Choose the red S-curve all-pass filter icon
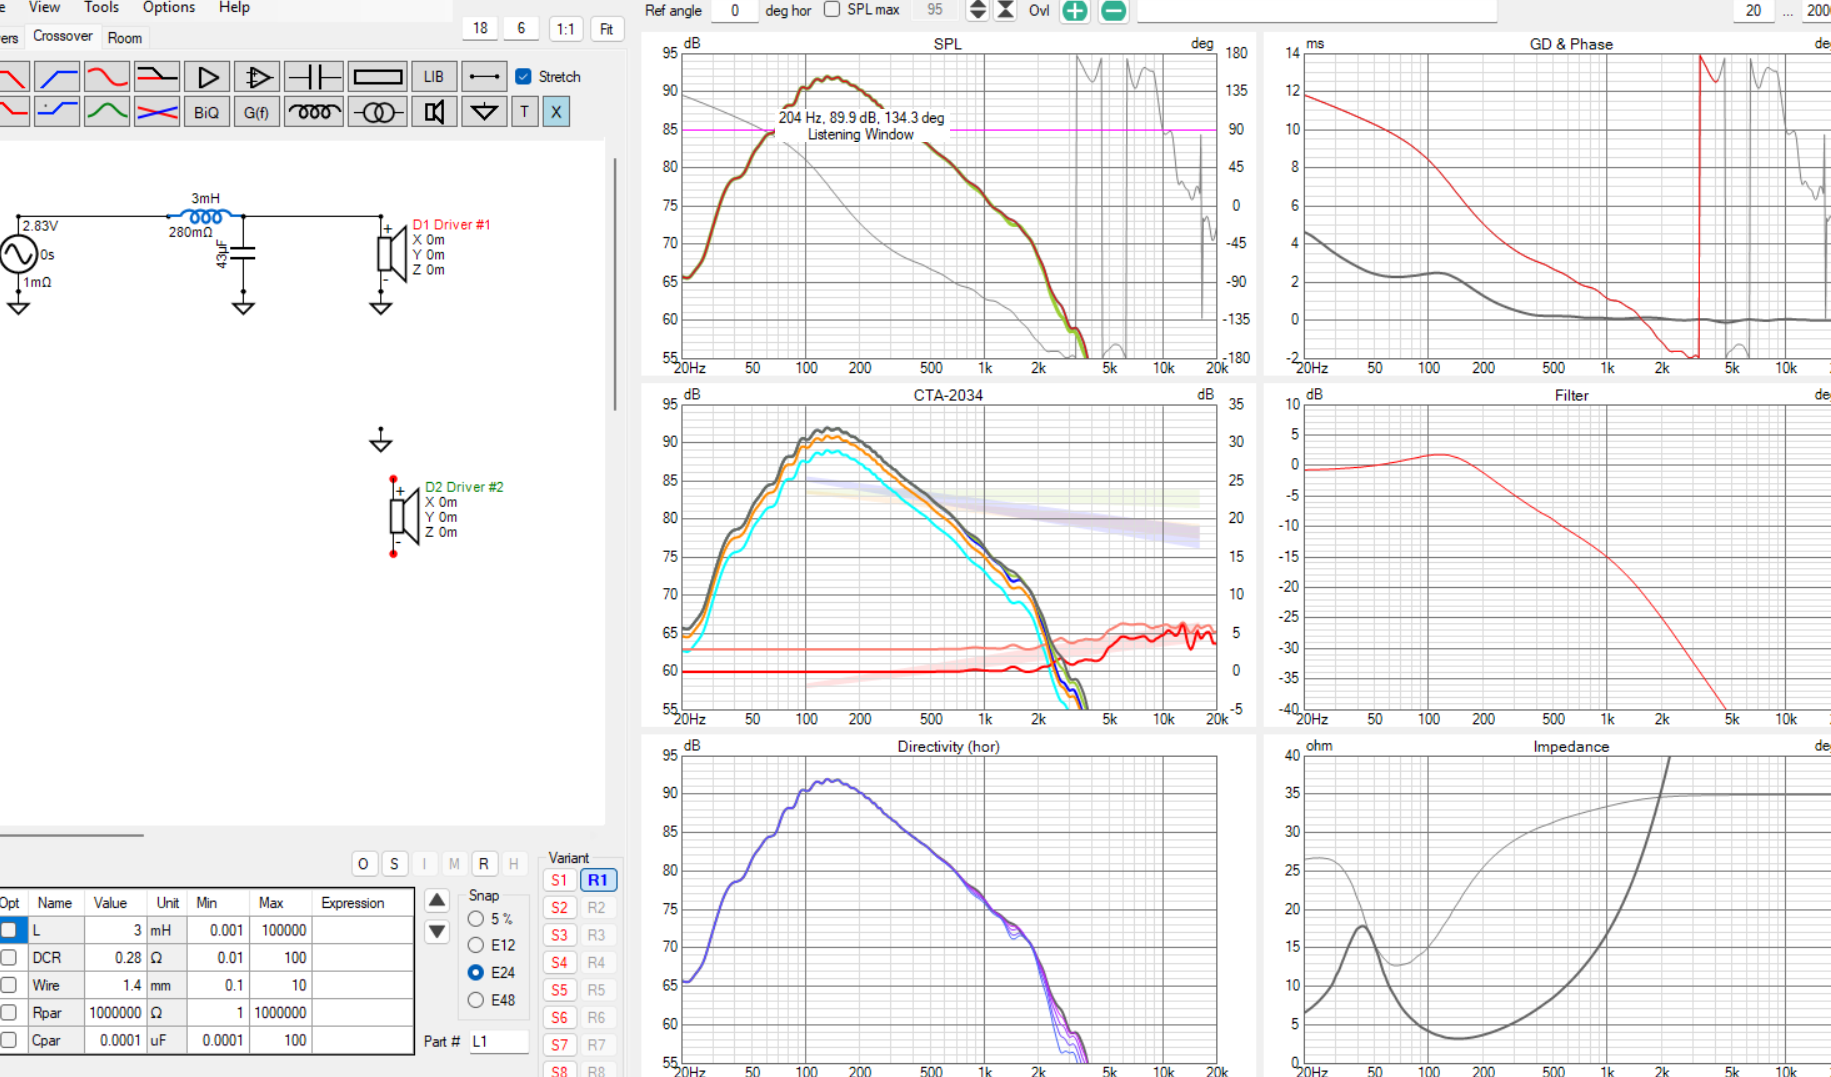This screenshot has width=1831, height=1077. click(x=107, y=77)
